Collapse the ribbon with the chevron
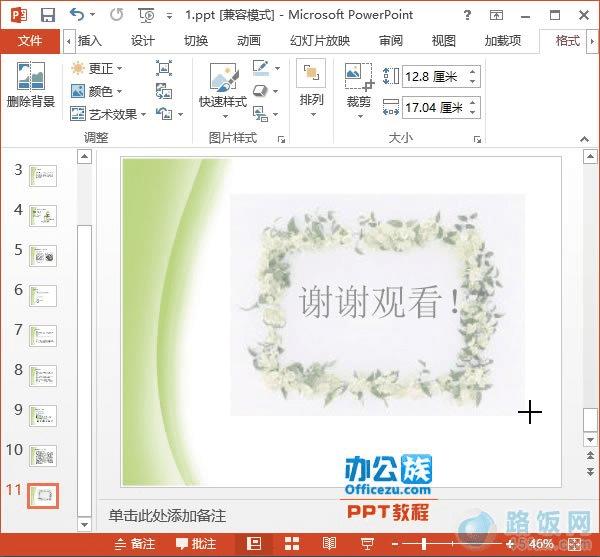The height and width of the screenshot is (557, 600). [x=584, y=139]
